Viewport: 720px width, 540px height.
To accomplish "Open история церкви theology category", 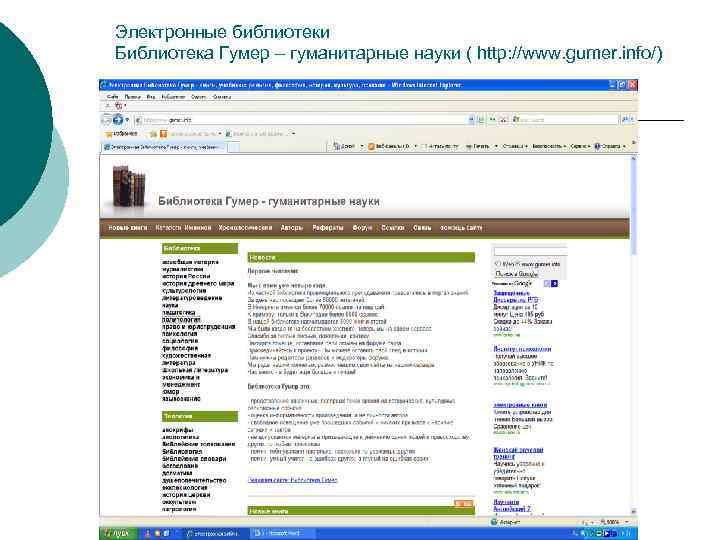I will coord(186,495).
